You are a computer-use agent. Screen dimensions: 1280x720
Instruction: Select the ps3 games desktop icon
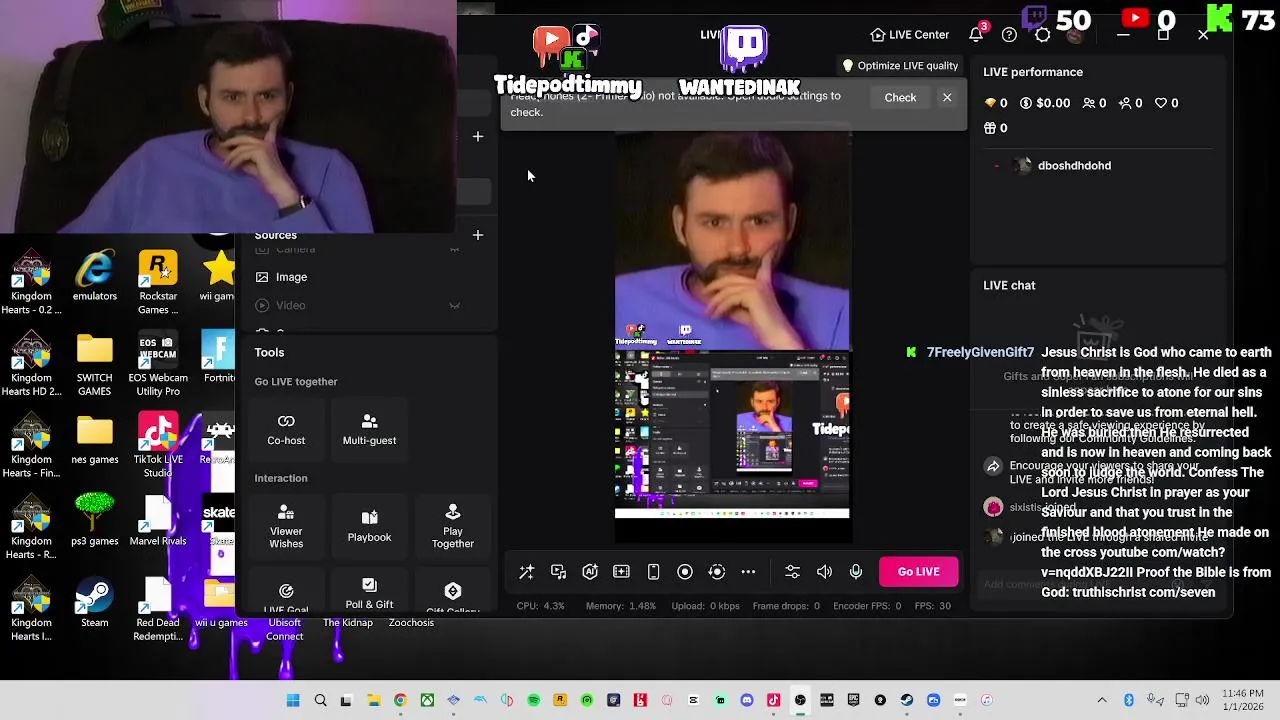click(95, 520)
